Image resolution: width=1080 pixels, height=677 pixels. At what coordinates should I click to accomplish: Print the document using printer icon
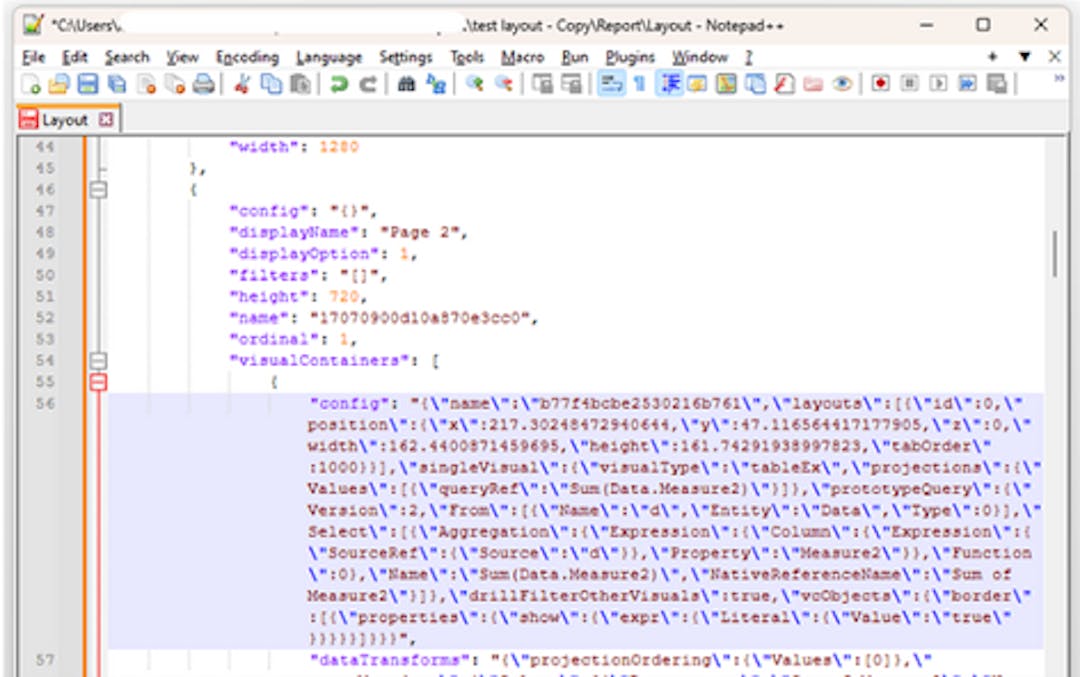pyautogui.click(x=204, y=84)
